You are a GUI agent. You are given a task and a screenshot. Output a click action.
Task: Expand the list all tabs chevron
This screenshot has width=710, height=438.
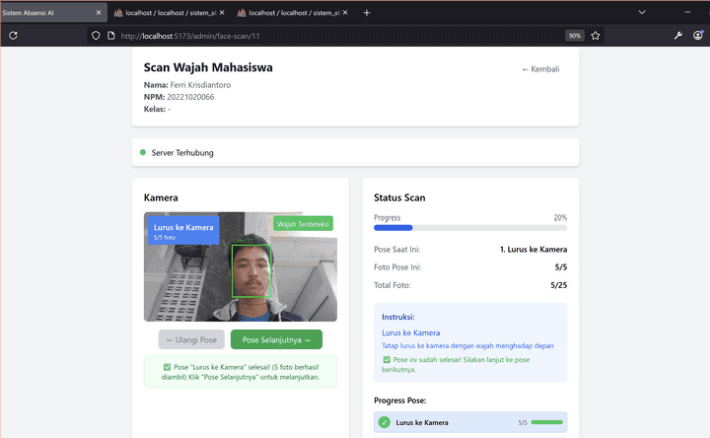pos(642,12)
